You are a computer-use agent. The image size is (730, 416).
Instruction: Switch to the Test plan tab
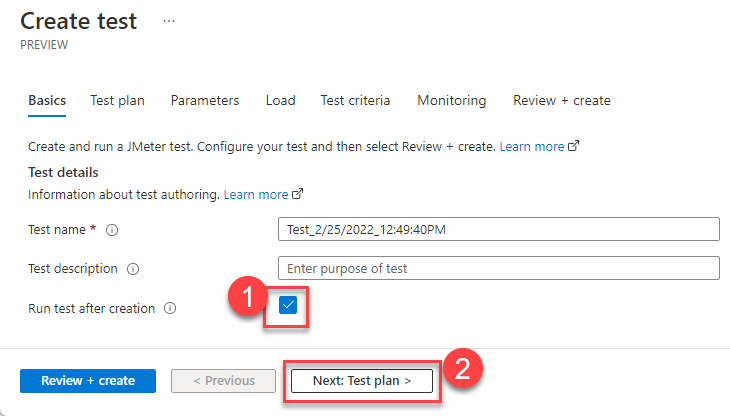(x=117, y=101)
